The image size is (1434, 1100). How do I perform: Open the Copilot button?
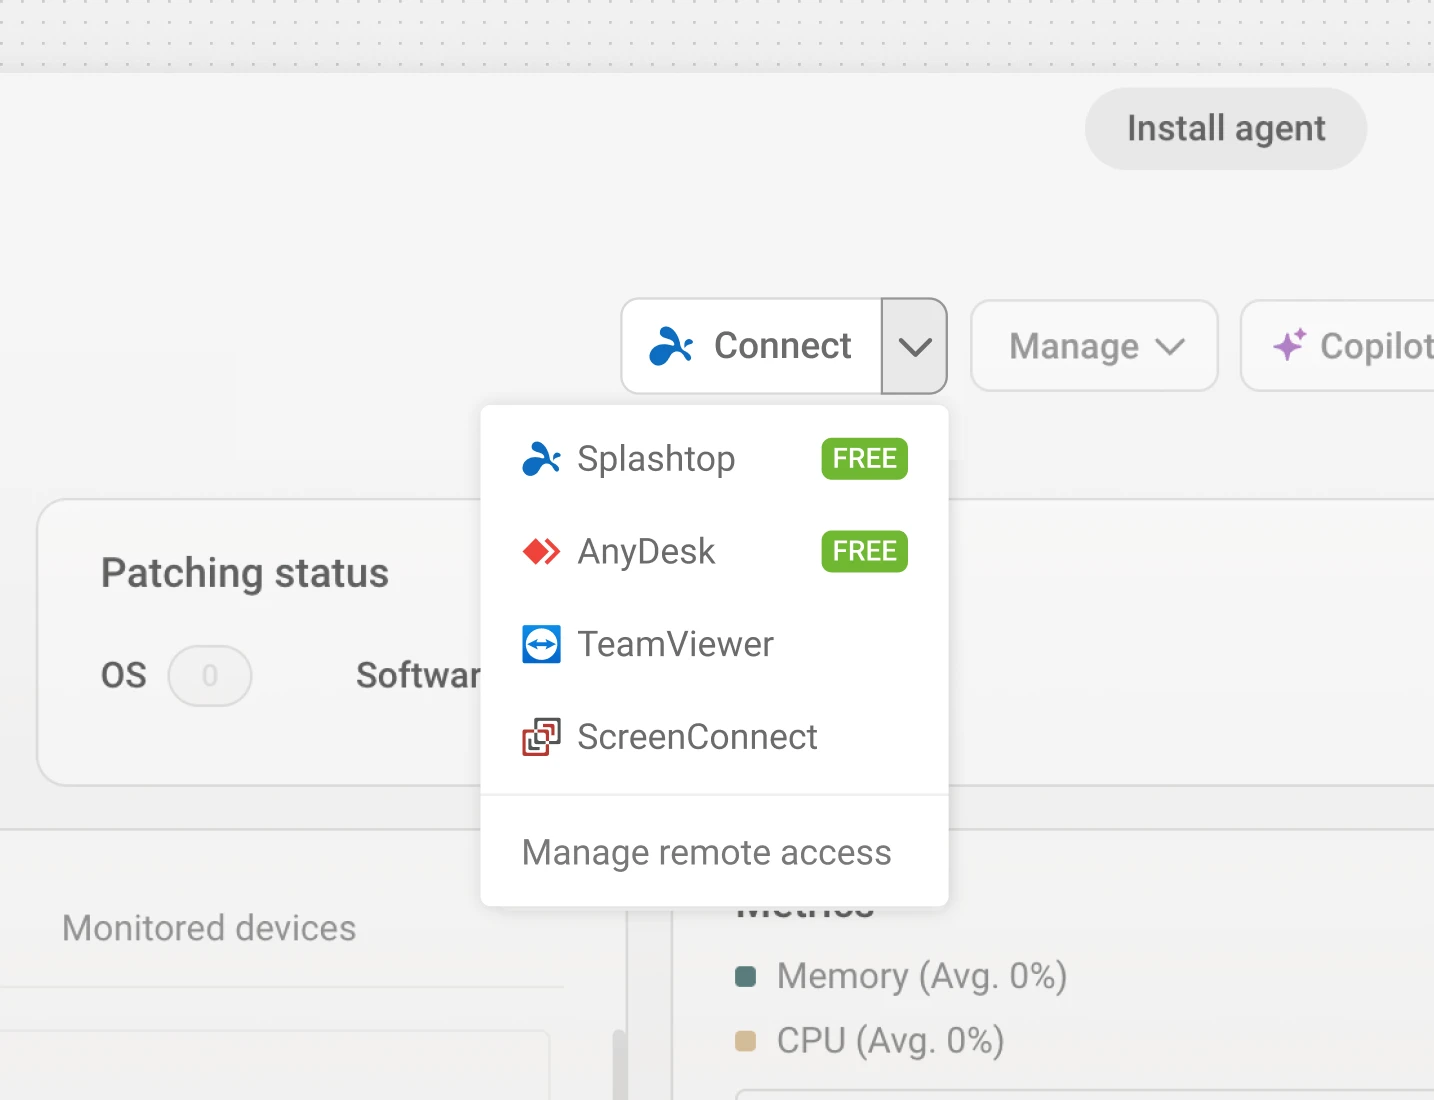1338,346
